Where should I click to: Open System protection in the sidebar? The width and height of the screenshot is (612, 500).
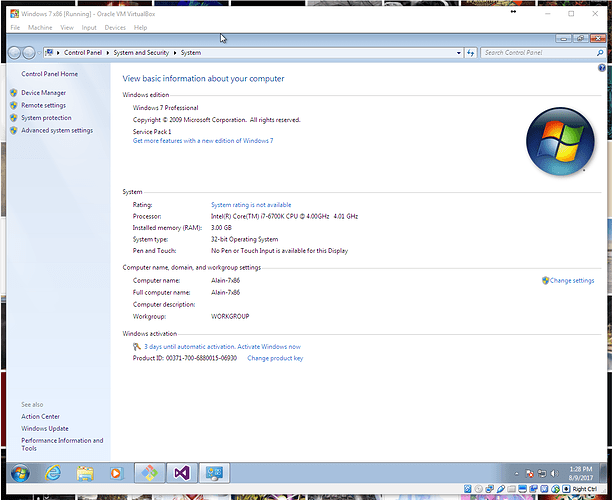(46, 118)
